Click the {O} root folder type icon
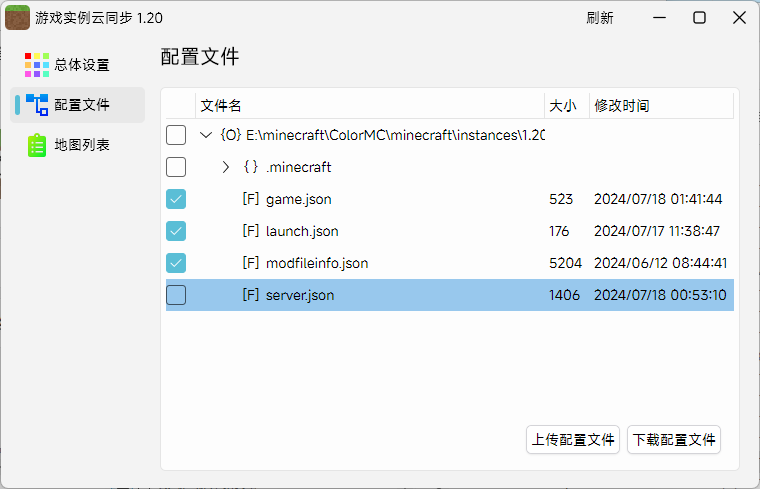Screen dimensions: 760x489 (x=230, y=135)
